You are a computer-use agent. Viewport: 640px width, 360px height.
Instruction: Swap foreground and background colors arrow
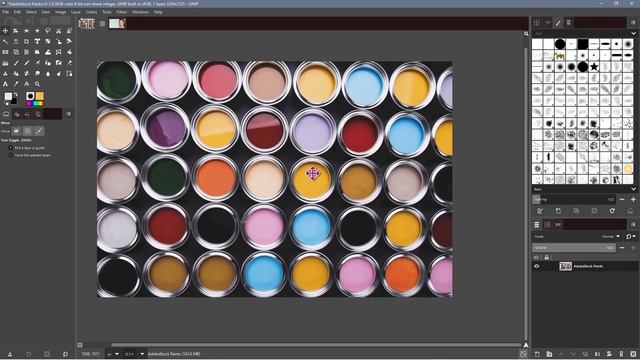16,94
